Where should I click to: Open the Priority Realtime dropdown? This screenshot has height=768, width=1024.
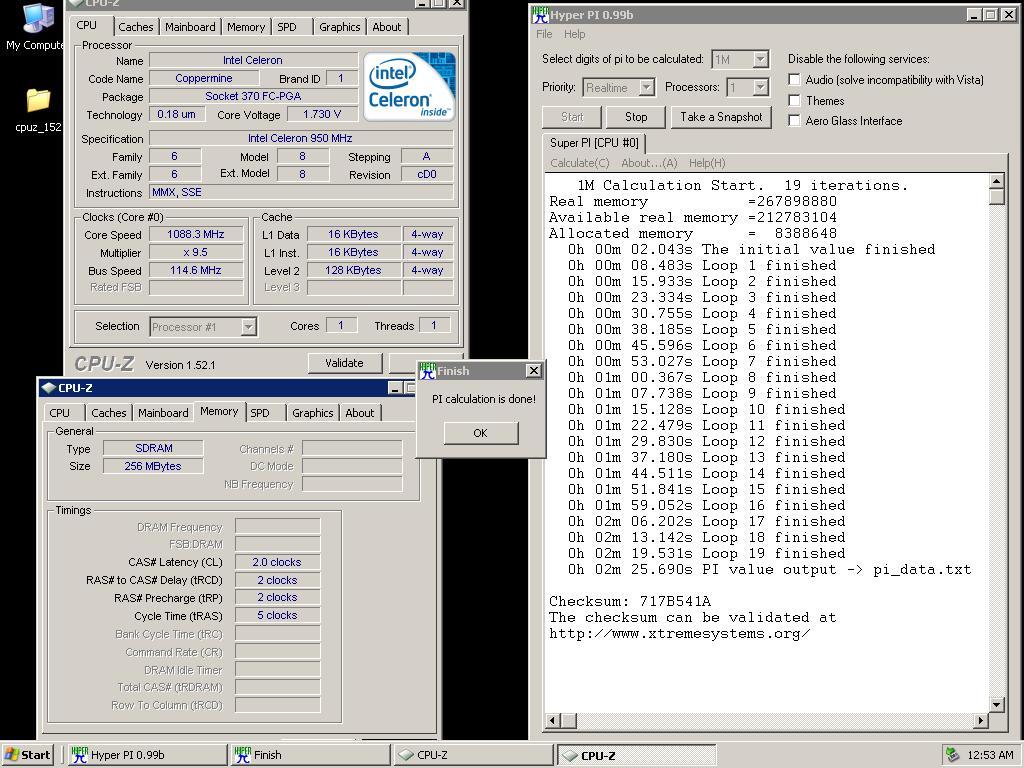point(646,87)
